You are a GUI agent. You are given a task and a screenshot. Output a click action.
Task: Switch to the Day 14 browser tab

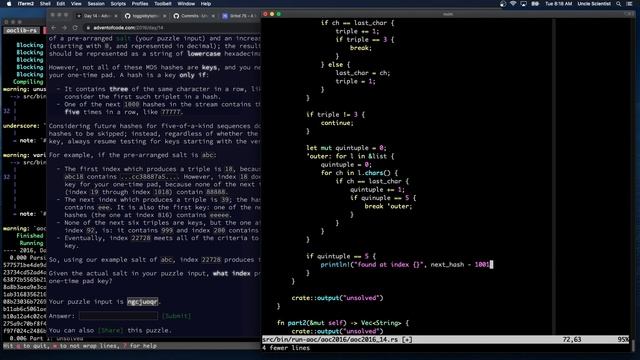96,16
